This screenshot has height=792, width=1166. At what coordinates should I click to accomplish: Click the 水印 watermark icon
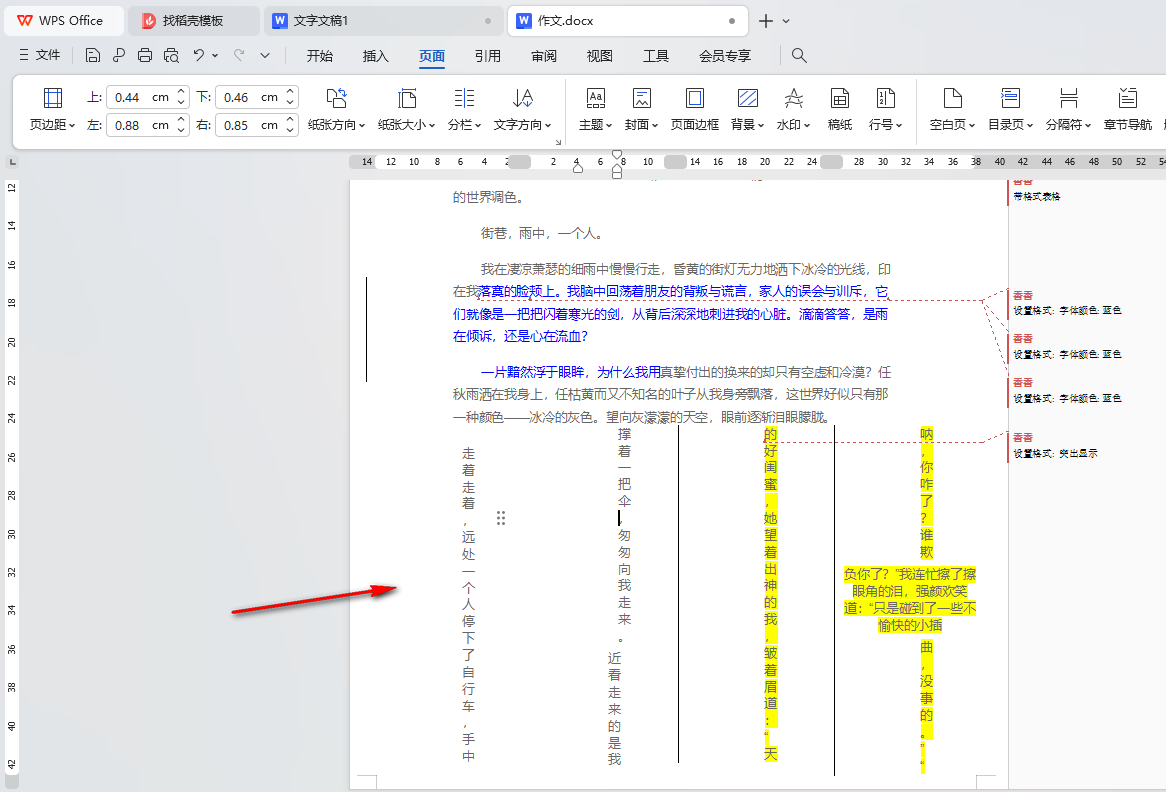[x=793, y=98]
